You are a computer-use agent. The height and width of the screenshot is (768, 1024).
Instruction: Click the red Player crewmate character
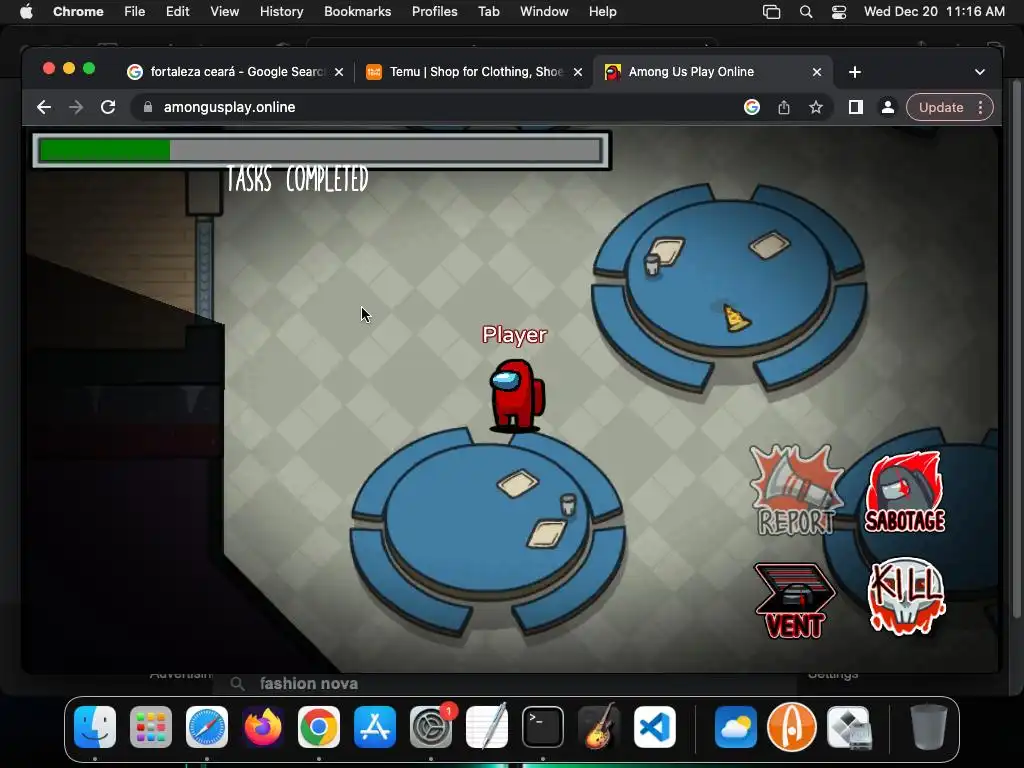point(517,395)
